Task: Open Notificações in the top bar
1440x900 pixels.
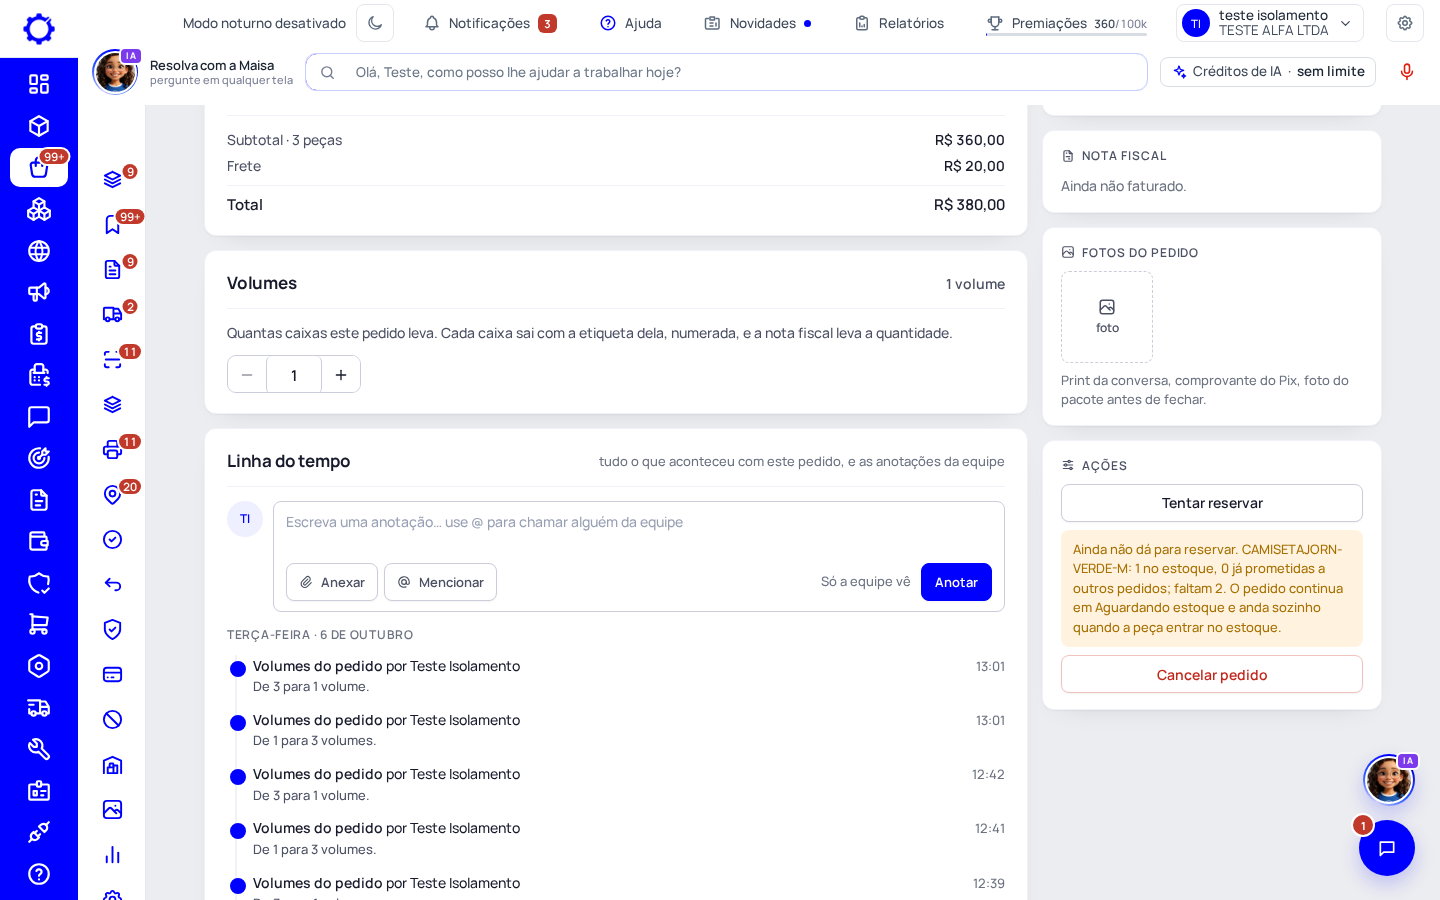Action: (490, 23)
